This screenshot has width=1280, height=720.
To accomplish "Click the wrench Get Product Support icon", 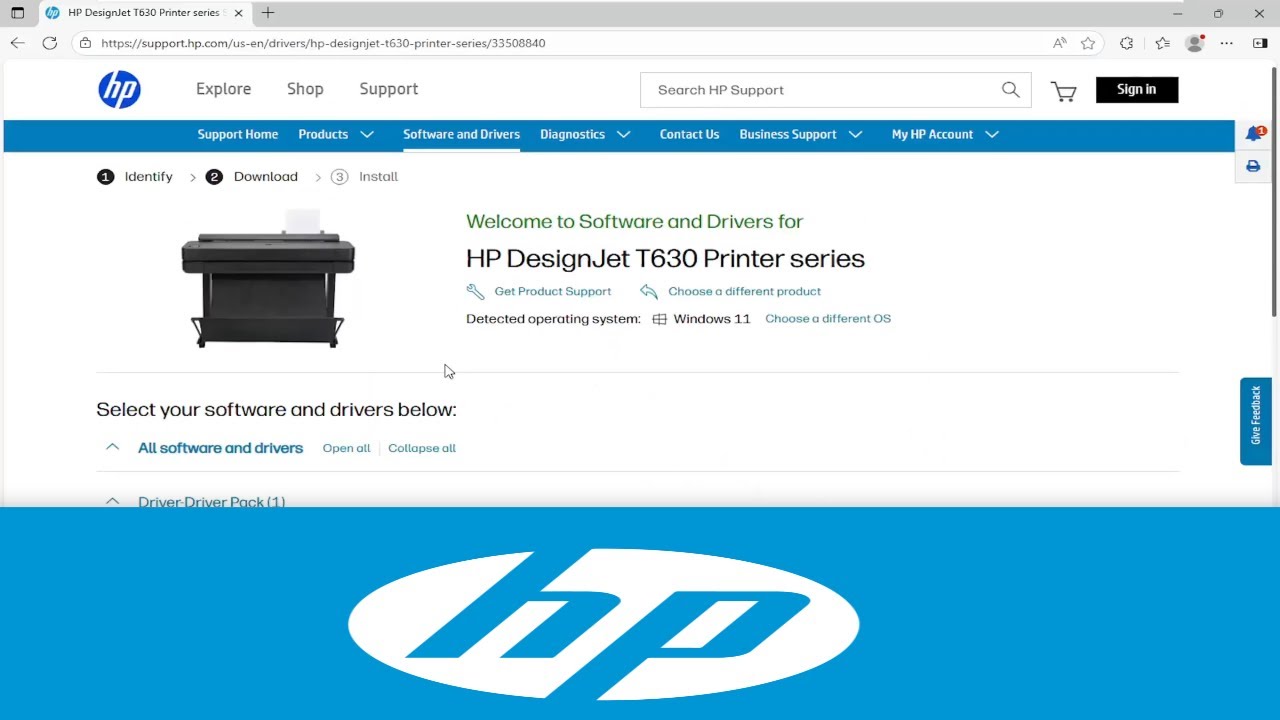I will pos(475,291).
